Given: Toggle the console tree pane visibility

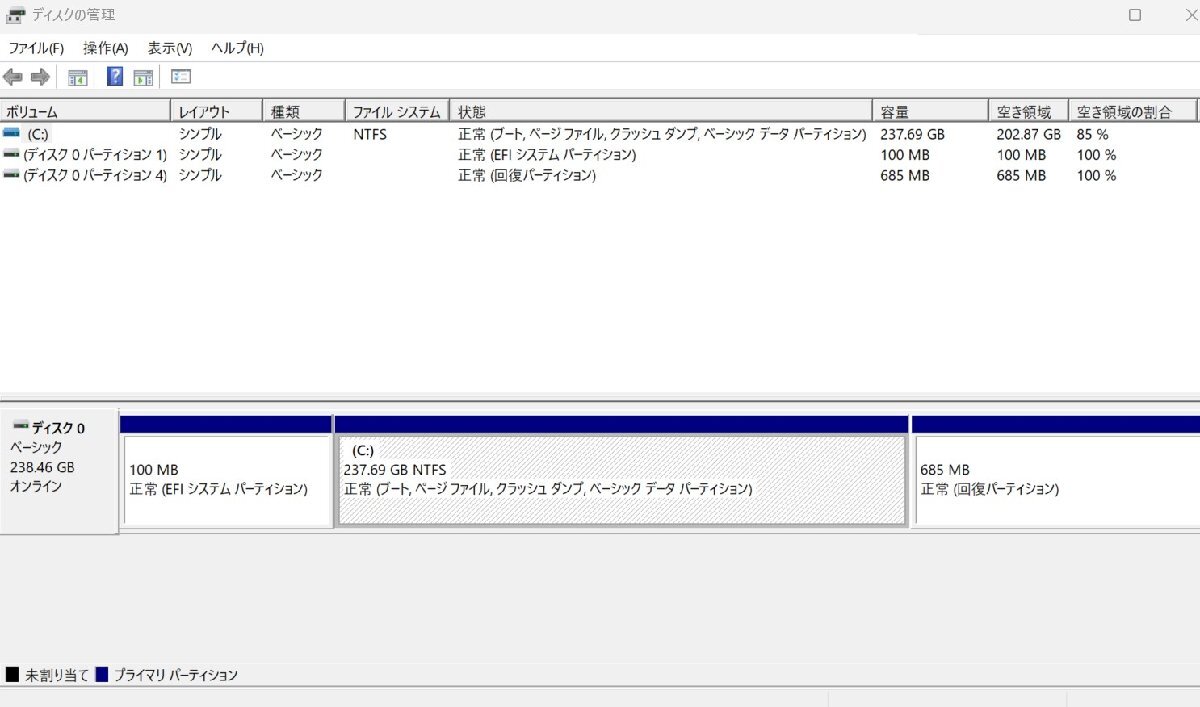Looking at the screenshot, I should 77,77.
